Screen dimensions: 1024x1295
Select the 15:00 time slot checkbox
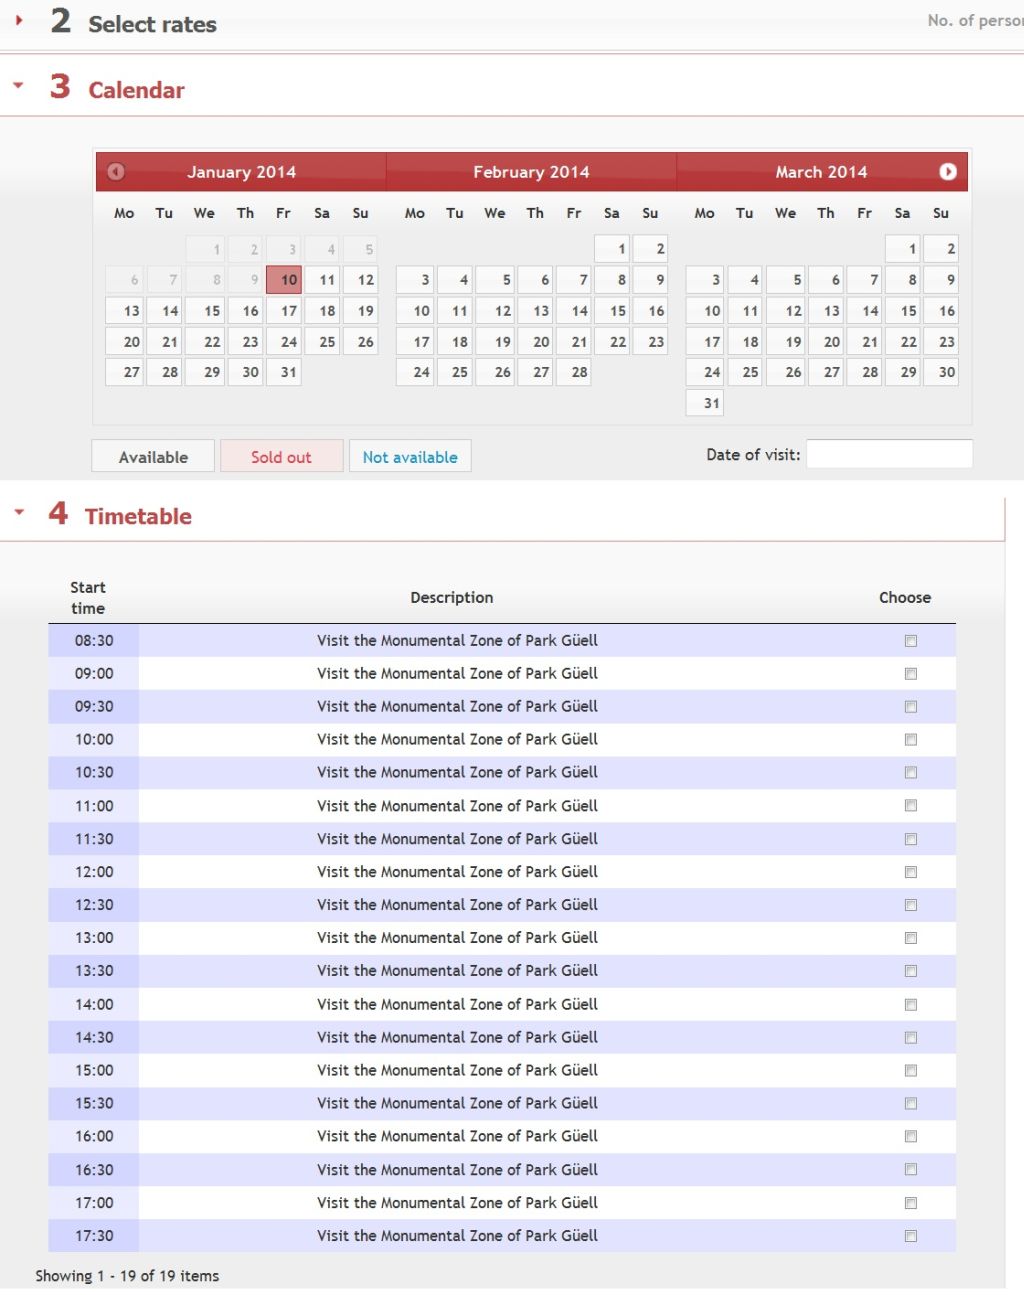(910, 1071)
